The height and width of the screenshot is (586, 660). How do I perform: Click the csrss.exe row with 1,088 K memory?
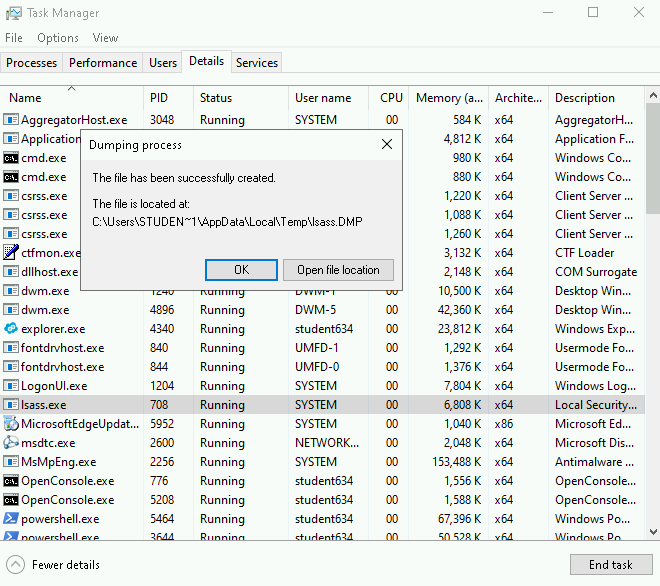(322, 215)
